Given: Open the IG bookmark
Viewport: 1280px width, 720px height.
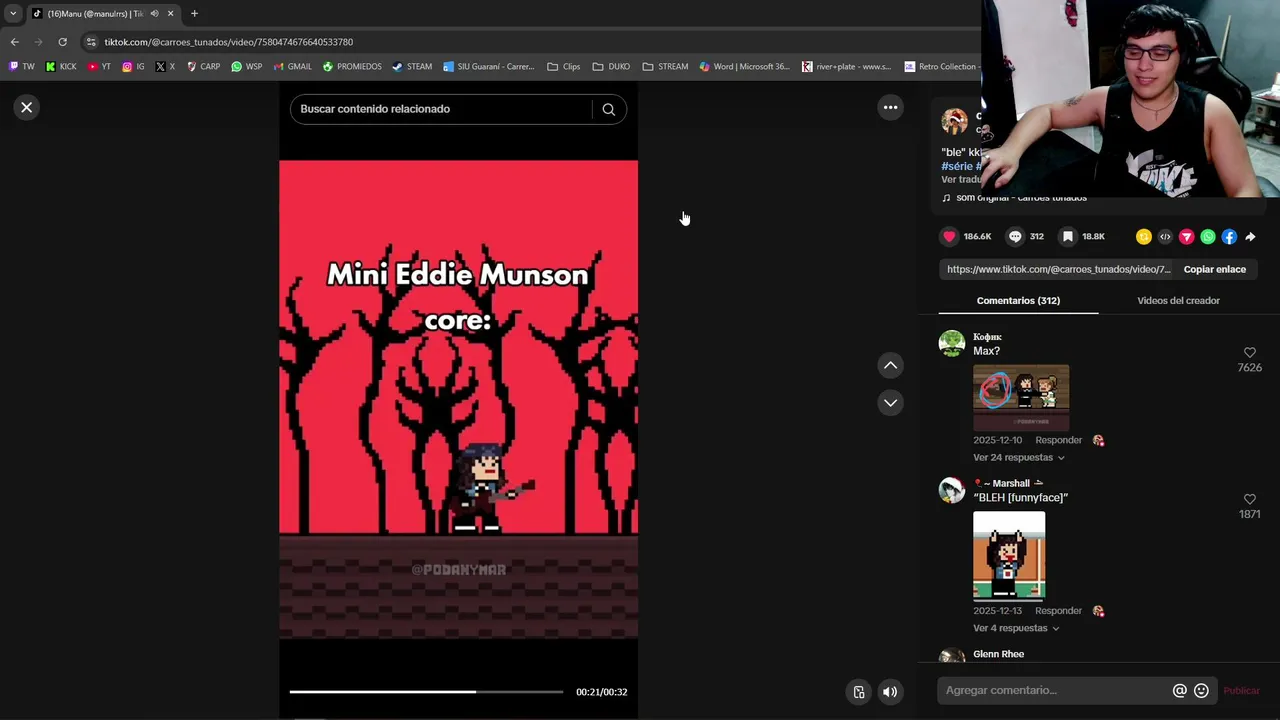Looking at the screenshot, I should [x=133, y=67].
